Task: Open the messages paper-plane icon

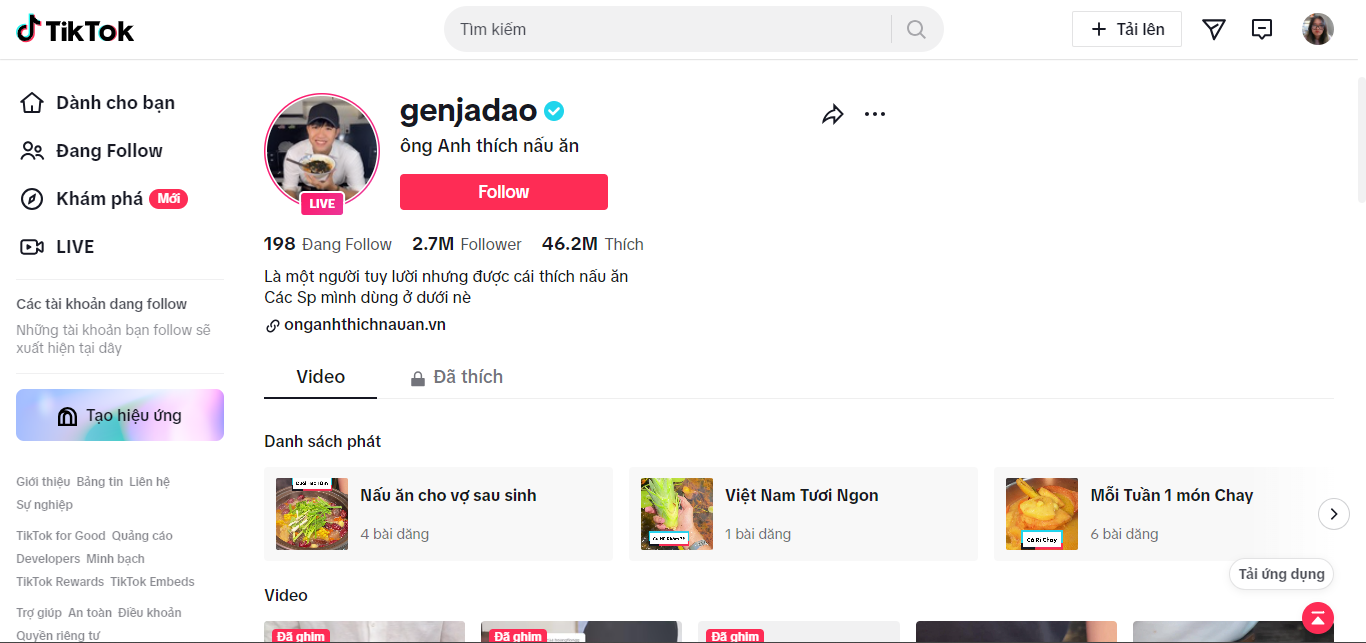Action: 1214,30
